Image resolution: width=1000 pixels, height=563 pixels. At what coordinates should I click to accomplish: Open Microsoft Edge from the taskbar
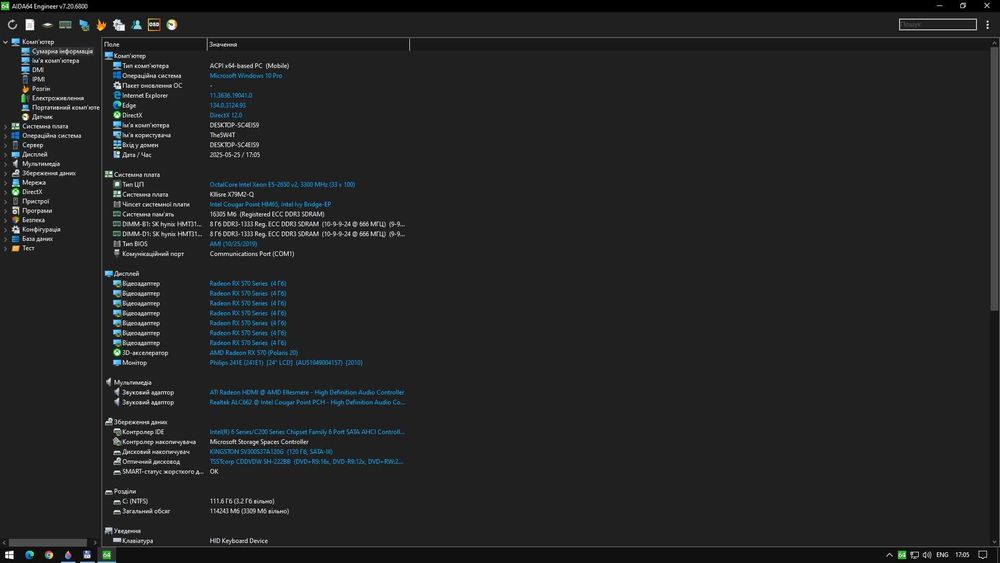coord(29,555)
